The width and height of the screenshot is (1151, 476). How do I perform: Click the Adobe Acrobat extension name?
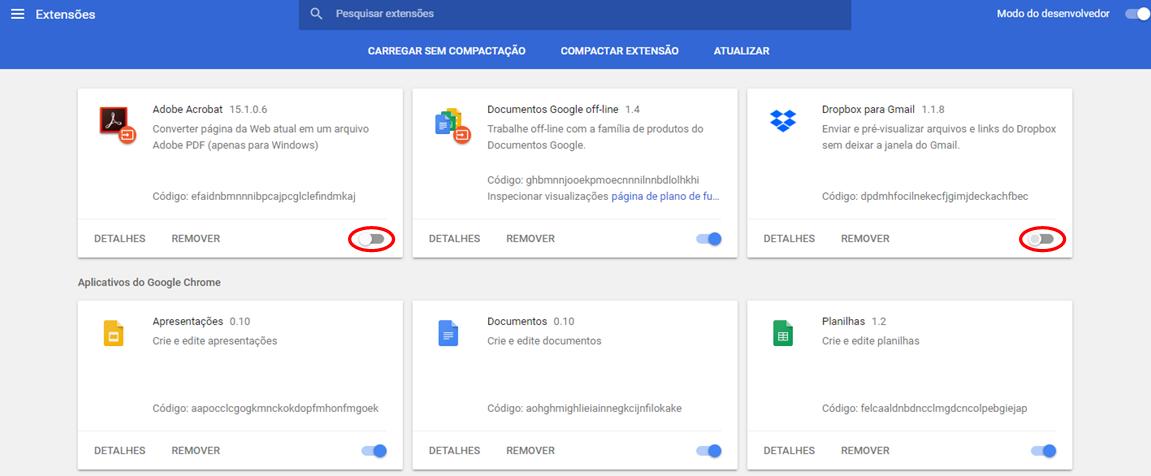coord(187,109)
